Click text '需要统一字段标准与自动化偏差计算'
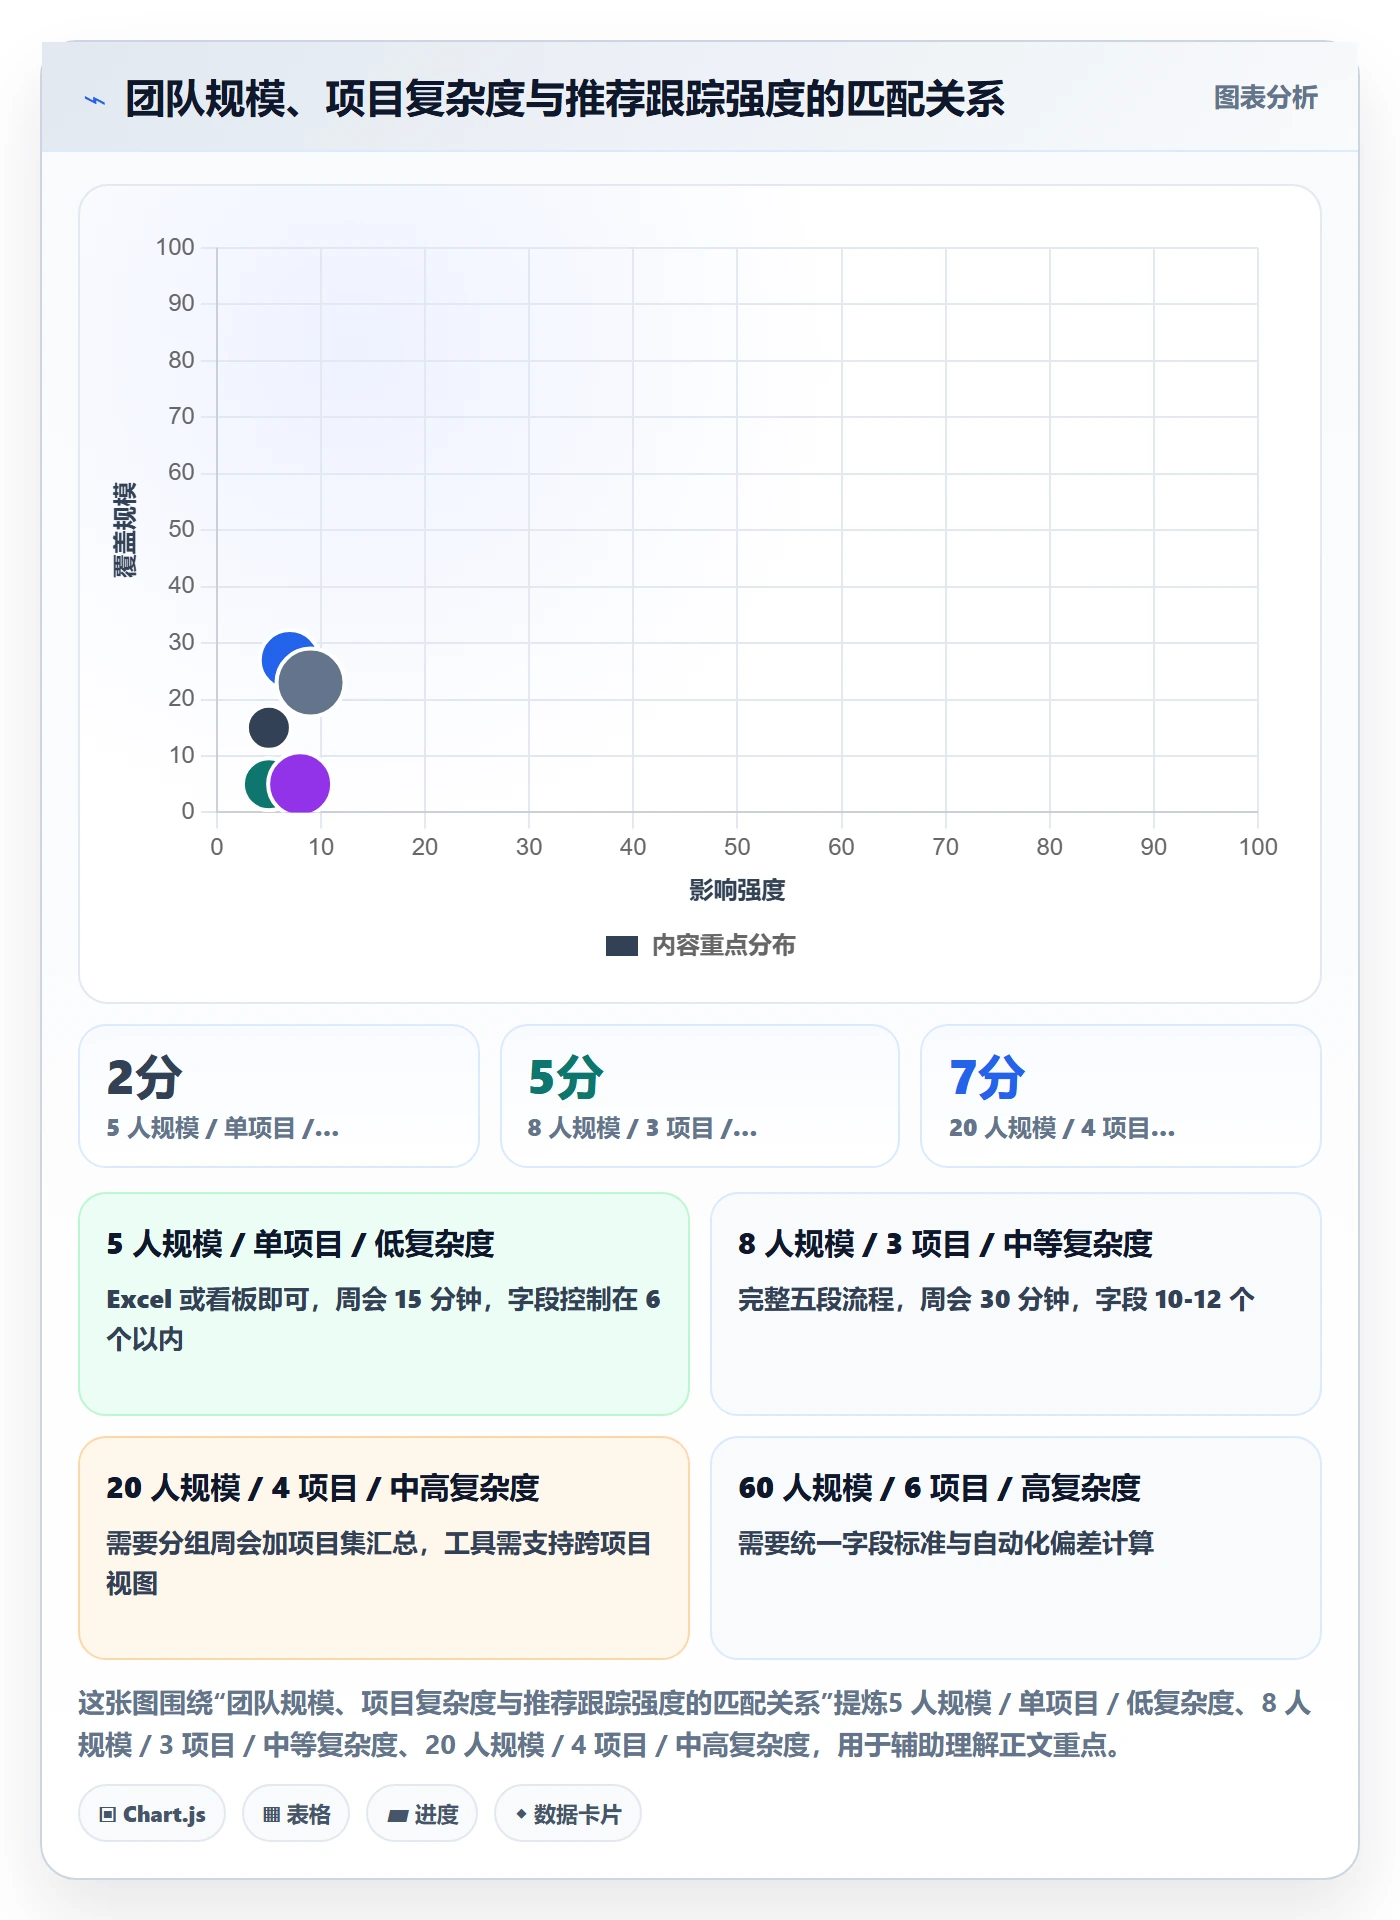The image size is (1400, 1920). tap(946, 1544)
